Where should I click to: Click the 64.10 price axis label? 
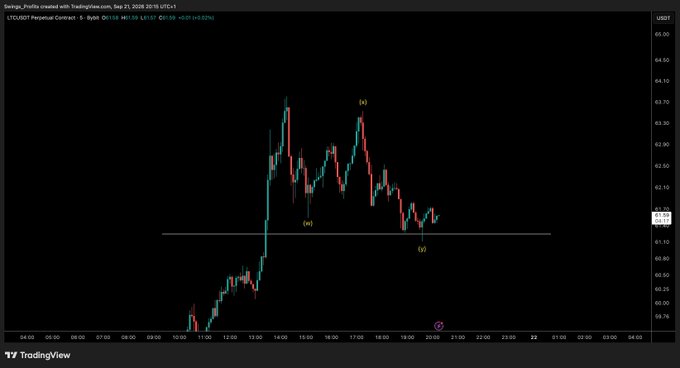point(662,81)
